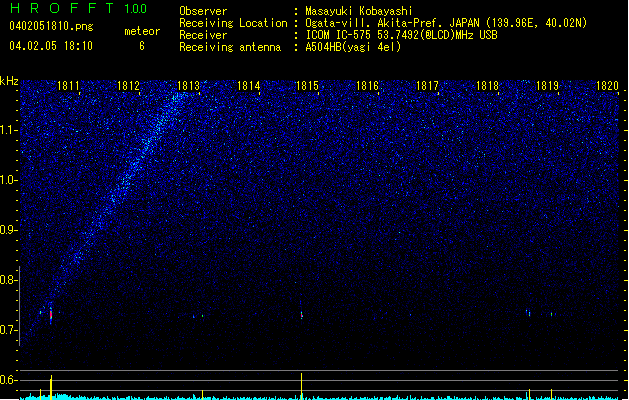Select the Ogata-vill. Akita-Pref. JAPAN location text
Viewport: 629px width, 400px height.
click(446, 23)
